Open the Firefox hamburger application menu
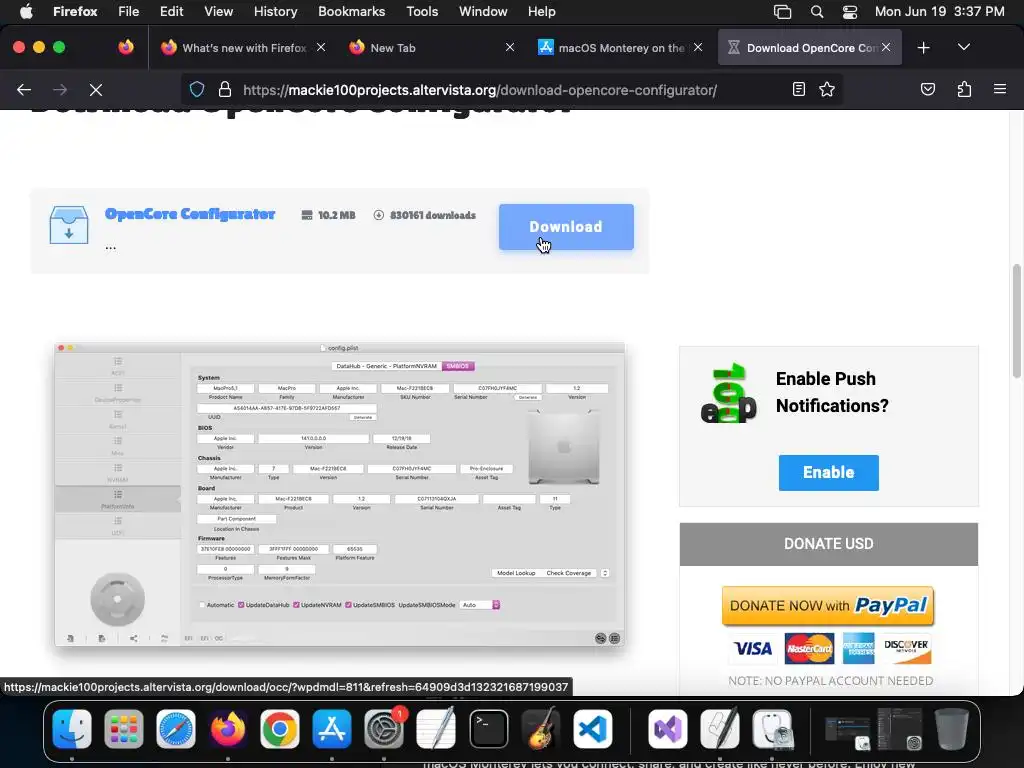1024x768 pixels. pyautogui.click(x=1000, y=89)
